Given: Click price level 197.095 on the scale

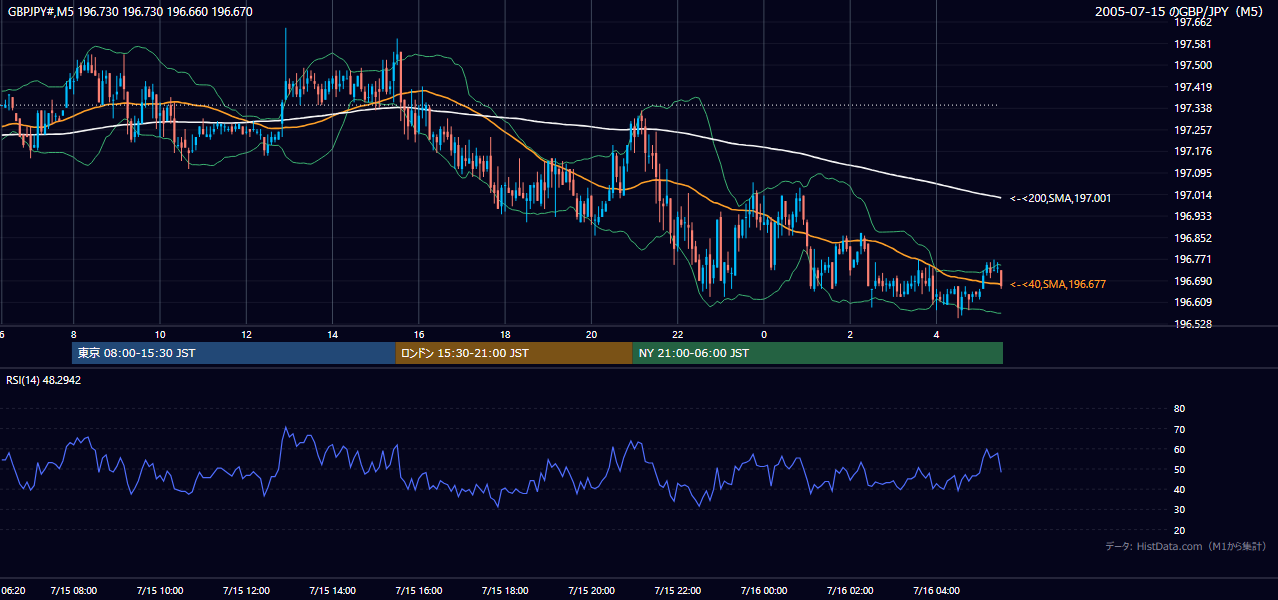Looking at the screenshot, I should pyautogui.click(x=1192, y=173).
